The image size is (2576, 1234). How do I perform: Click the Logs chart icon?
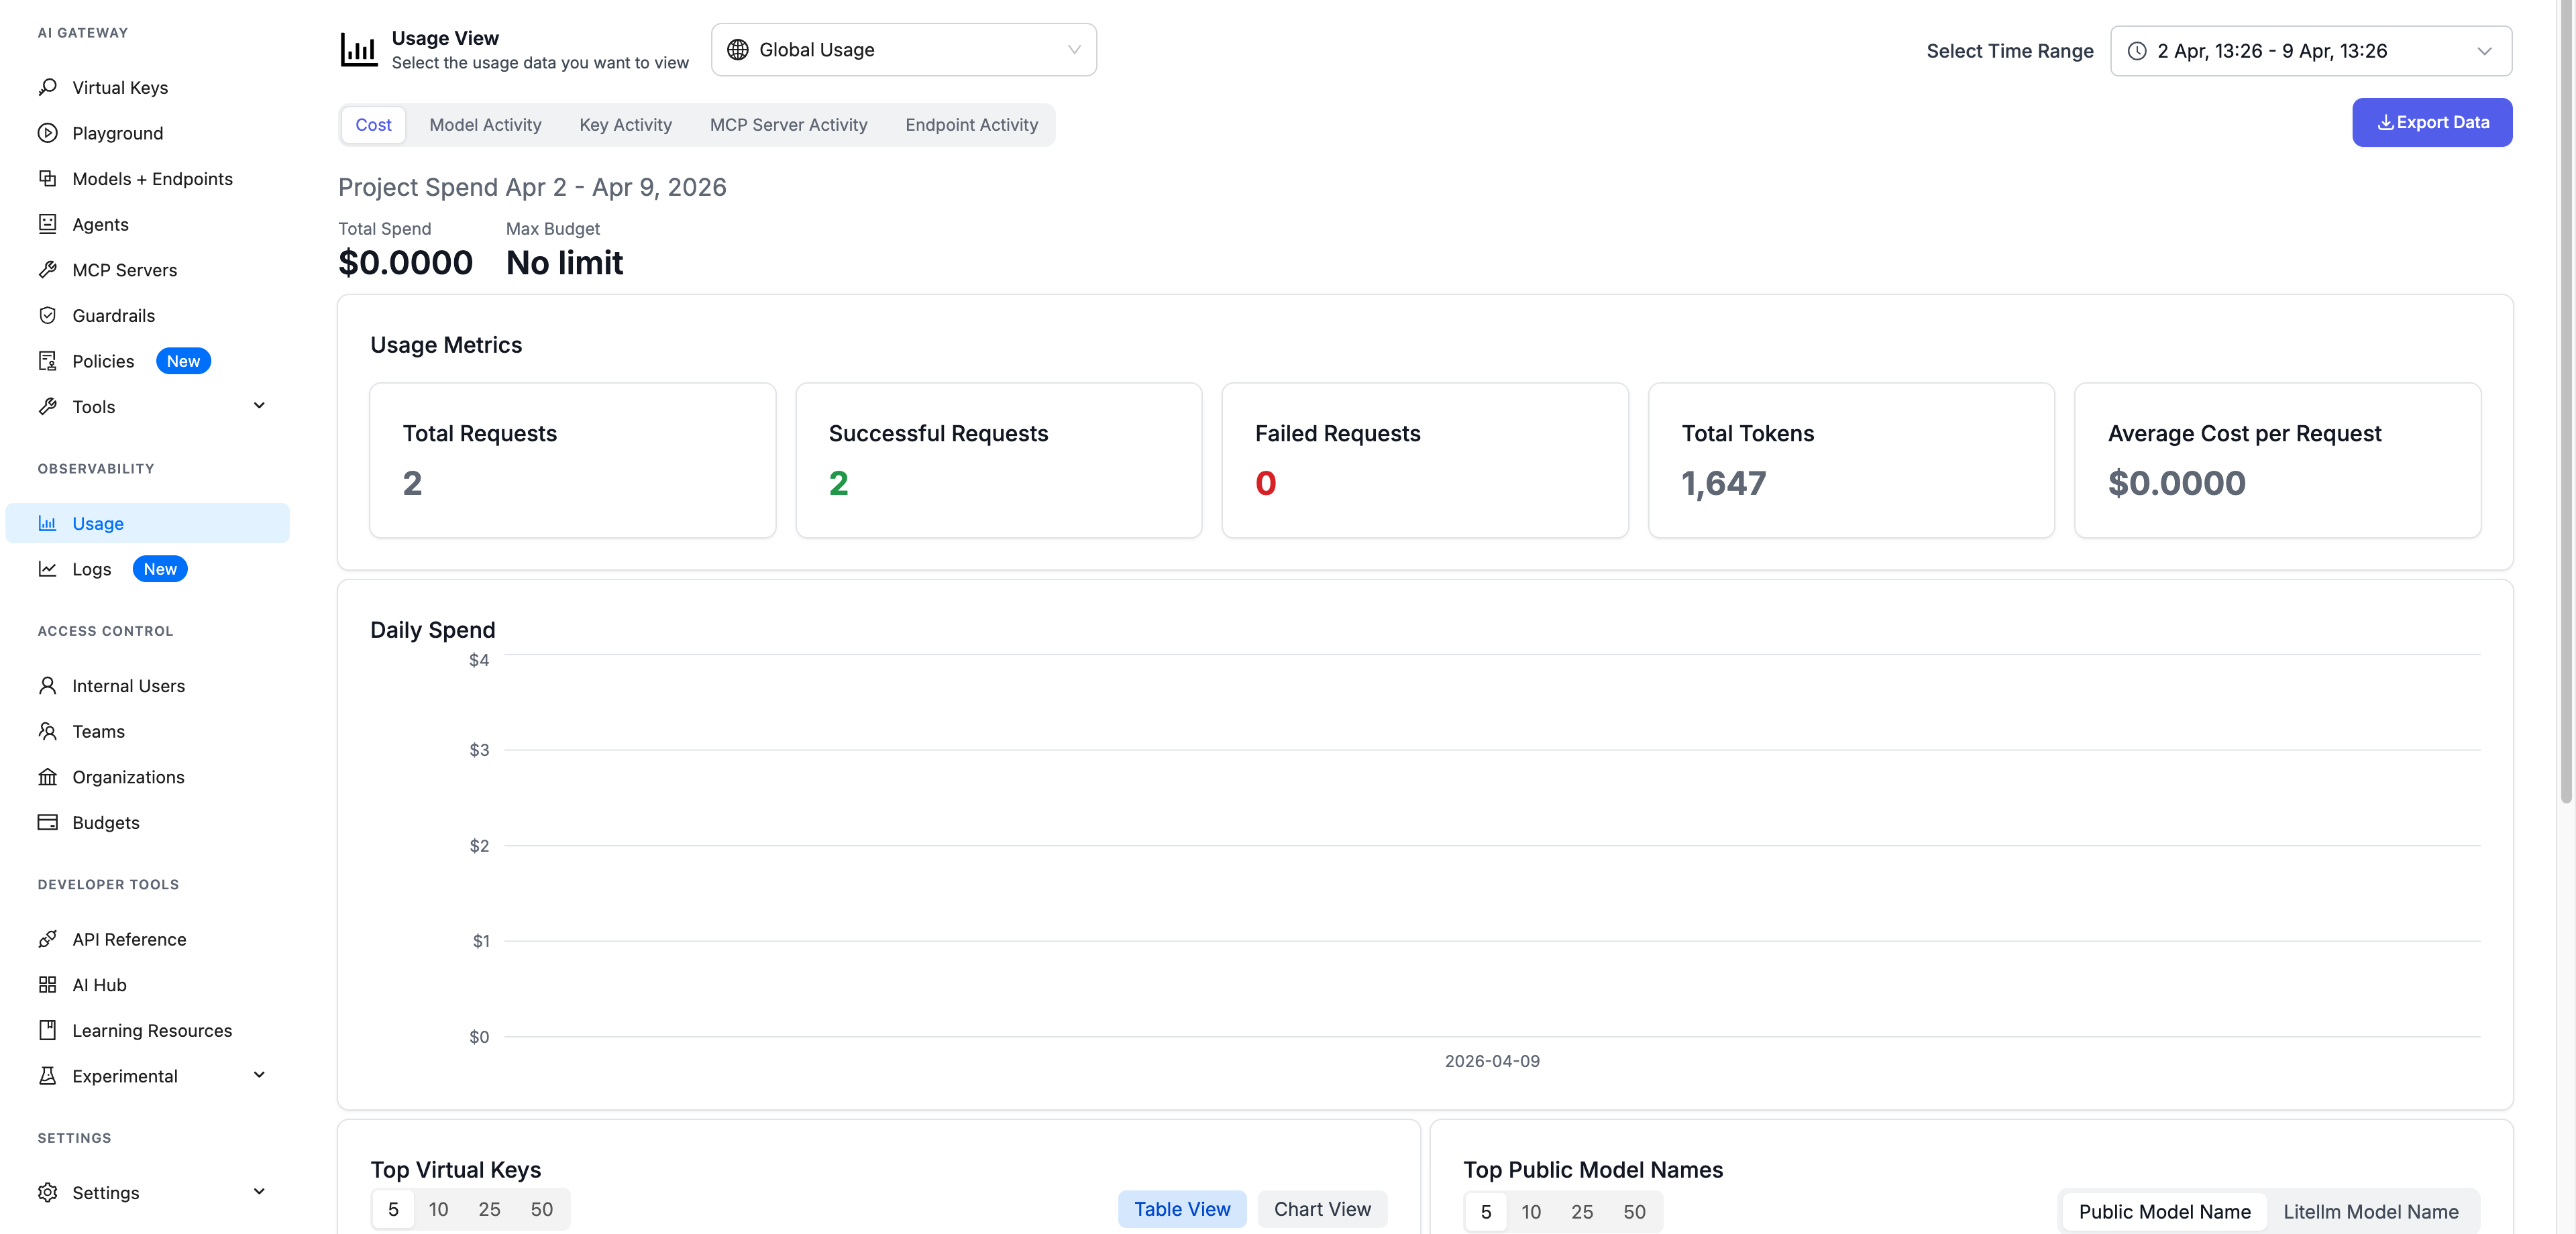coord(47,569)
